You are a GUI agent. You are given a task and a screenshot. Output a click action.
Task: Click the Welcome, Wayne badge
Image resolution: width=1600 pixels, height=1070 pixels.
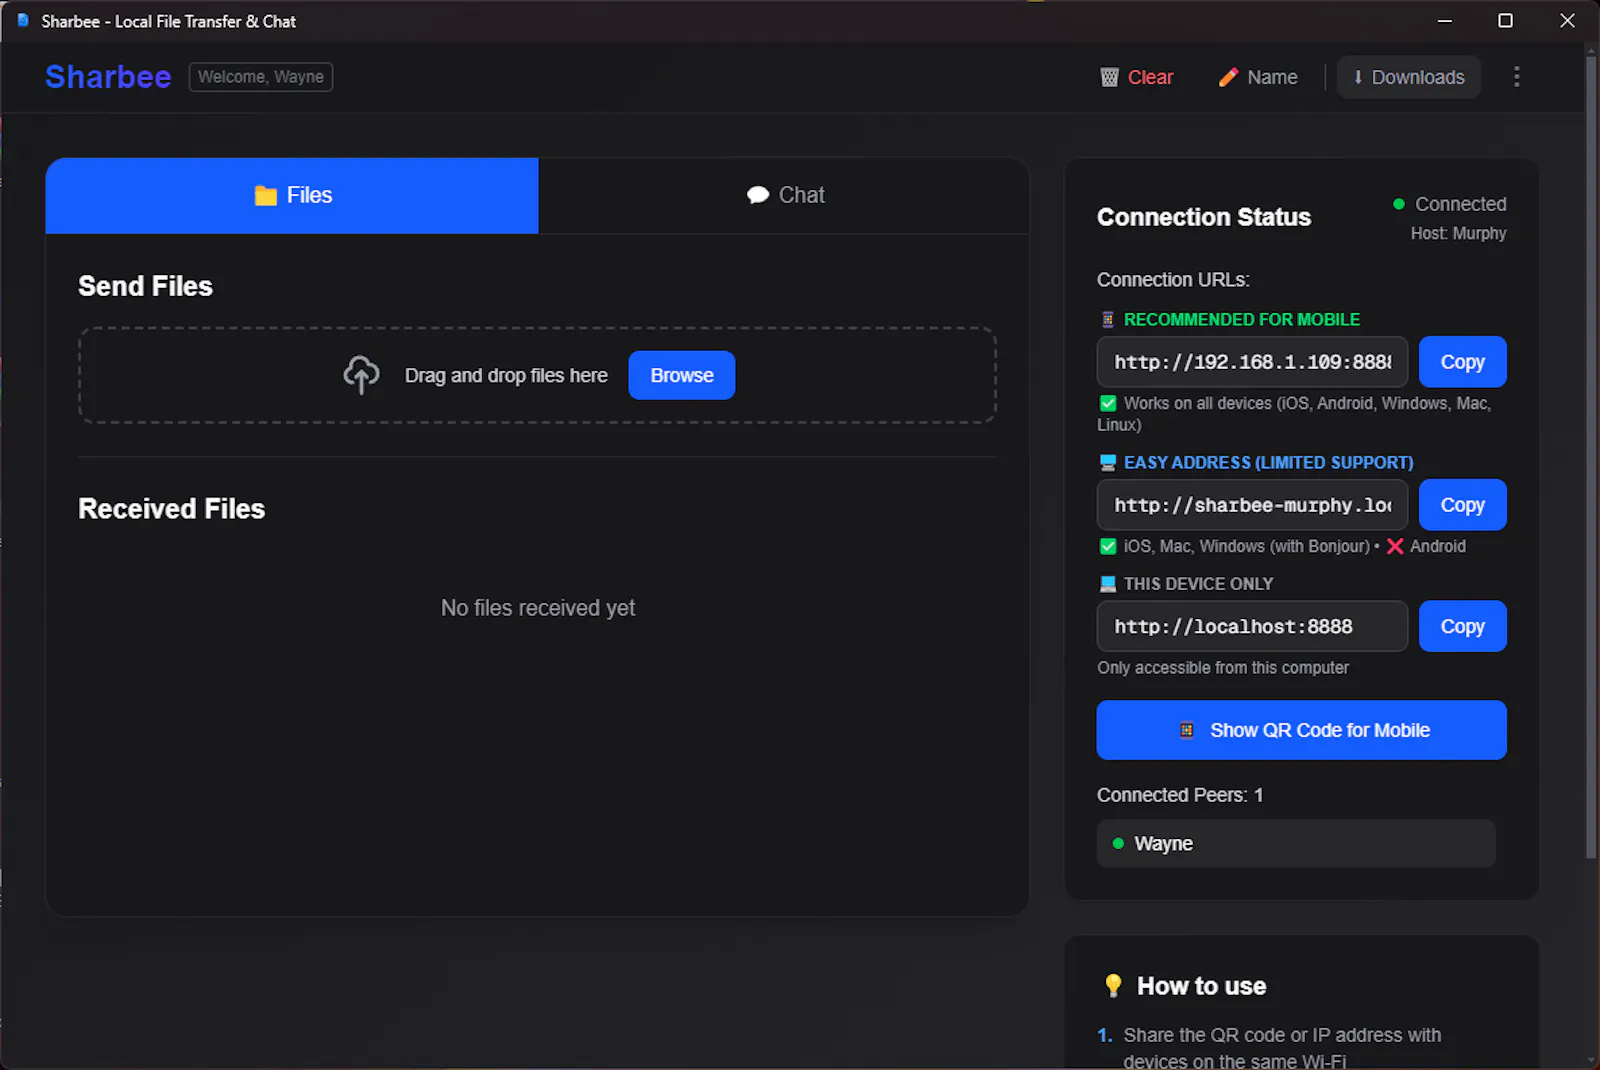tap(261, 77)
